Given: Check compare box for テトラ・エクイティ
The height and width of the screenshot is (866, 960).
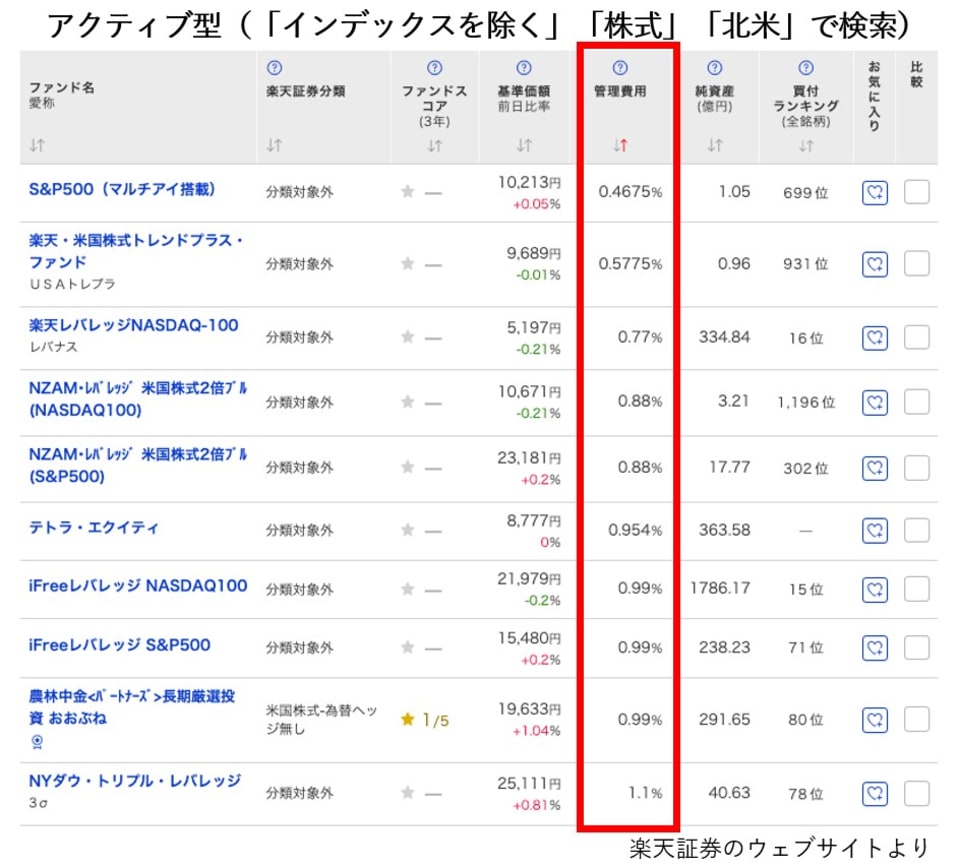Looking at the screenshot, I should pyautogui.click(x=917, y=530).
